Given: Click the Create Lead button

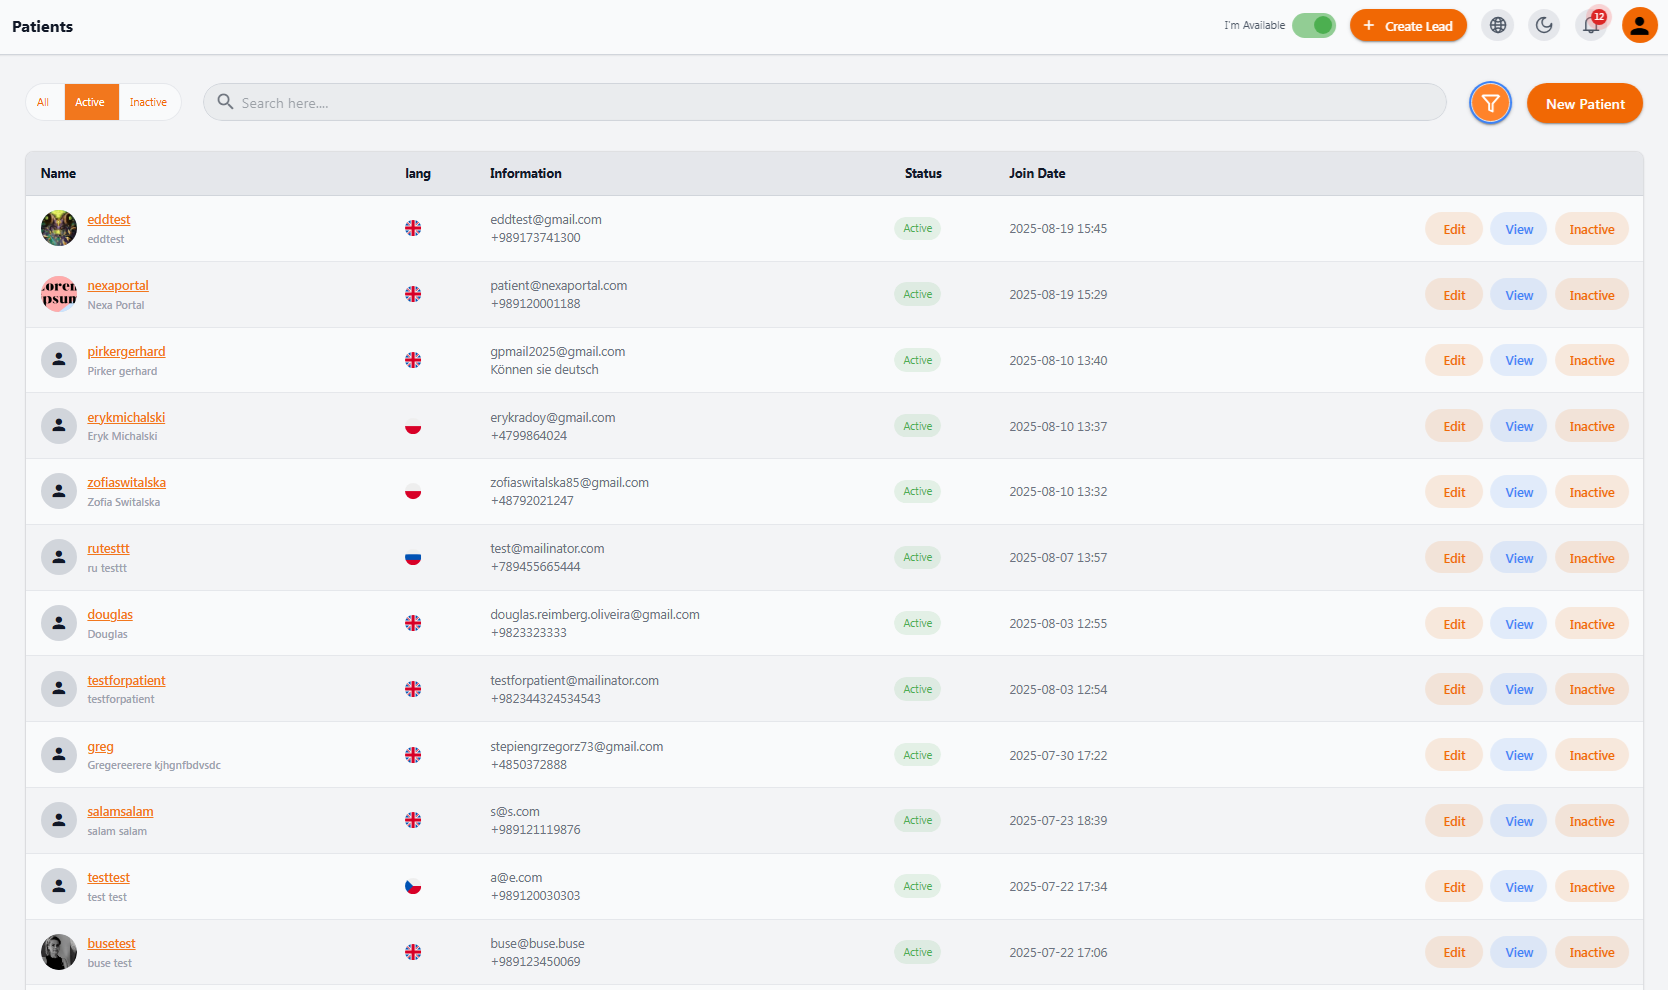Looking at the screenshot, I should pos(1408,26).
